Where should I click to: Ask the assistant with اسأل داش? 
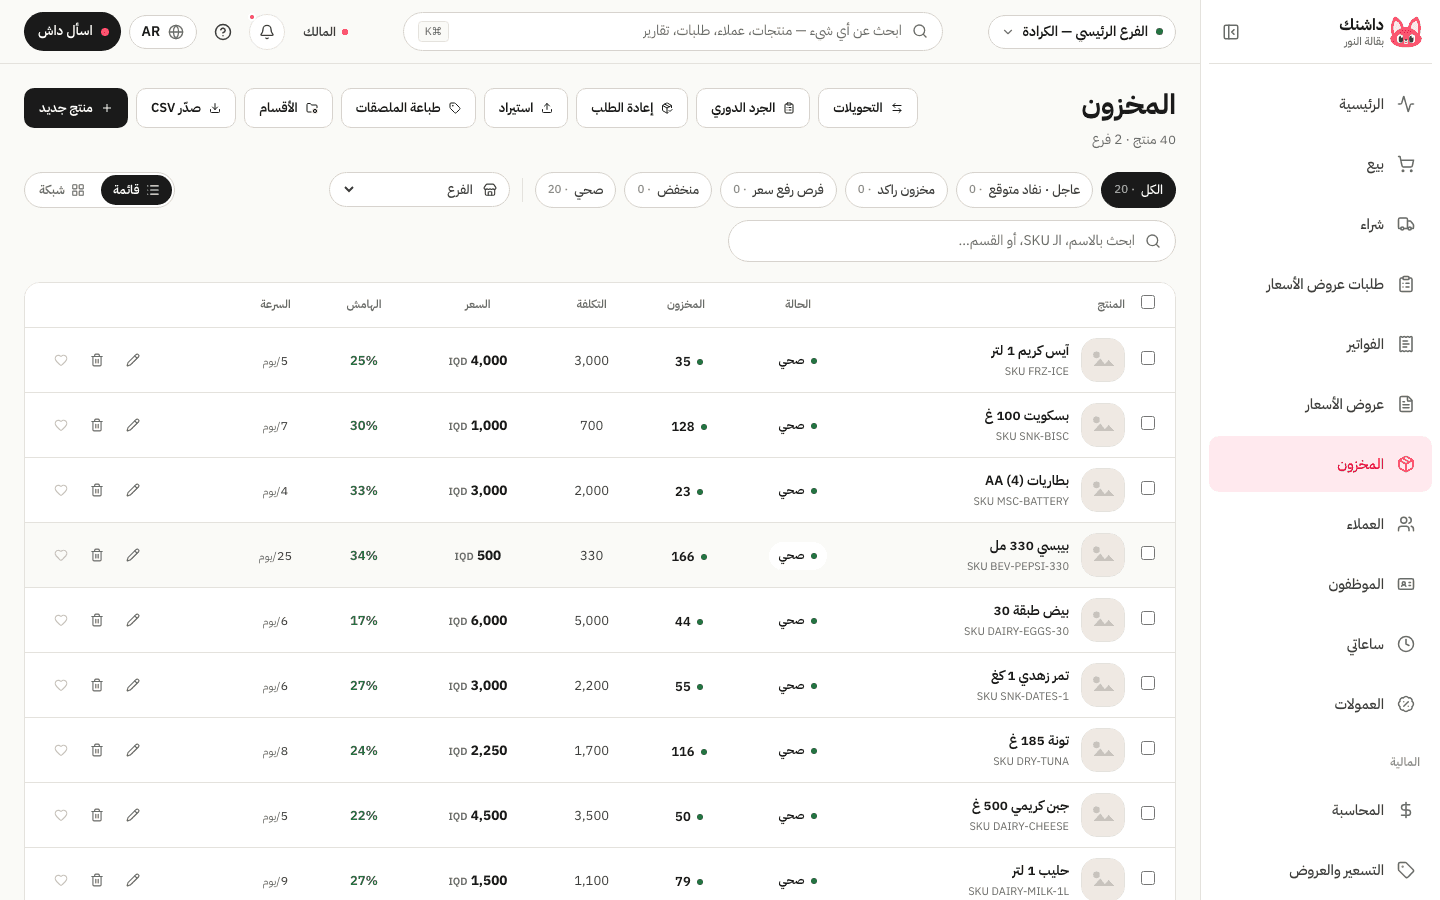coord(72,32)
